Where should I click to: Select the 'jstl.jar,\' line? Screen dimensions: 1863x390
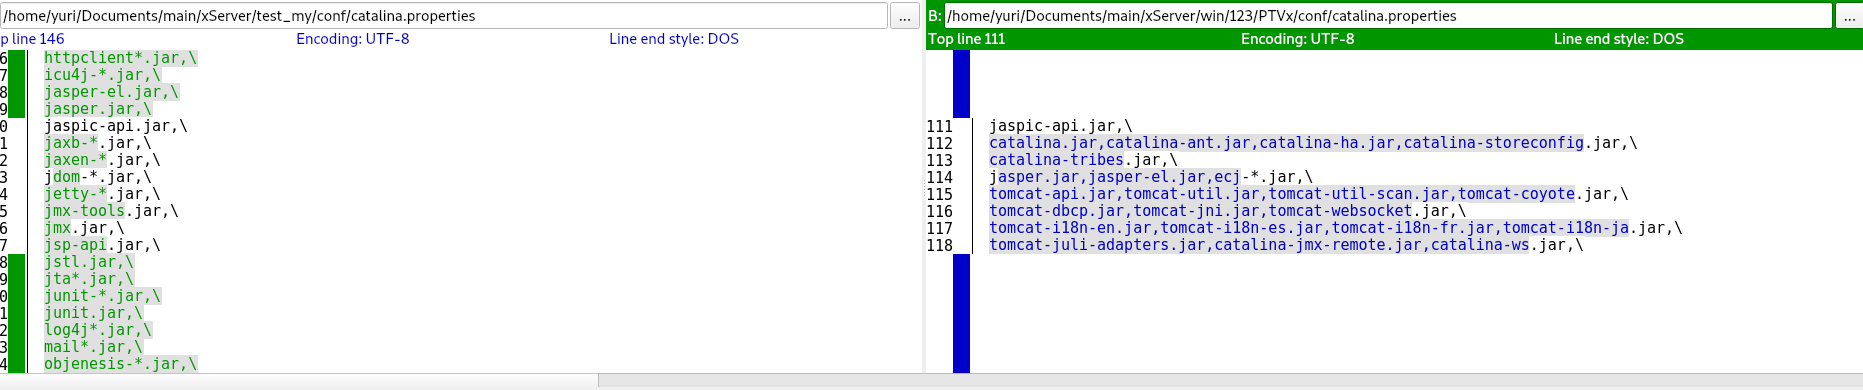point(89,262)
